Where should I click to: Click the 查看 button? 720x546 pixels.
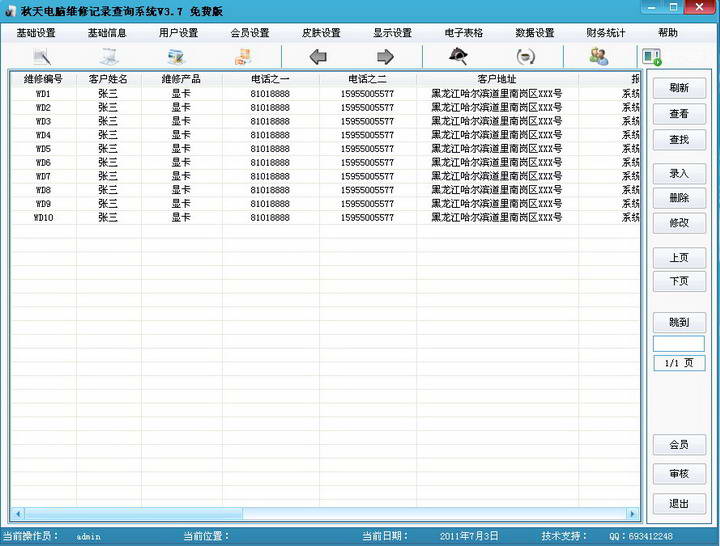[679, 113]
